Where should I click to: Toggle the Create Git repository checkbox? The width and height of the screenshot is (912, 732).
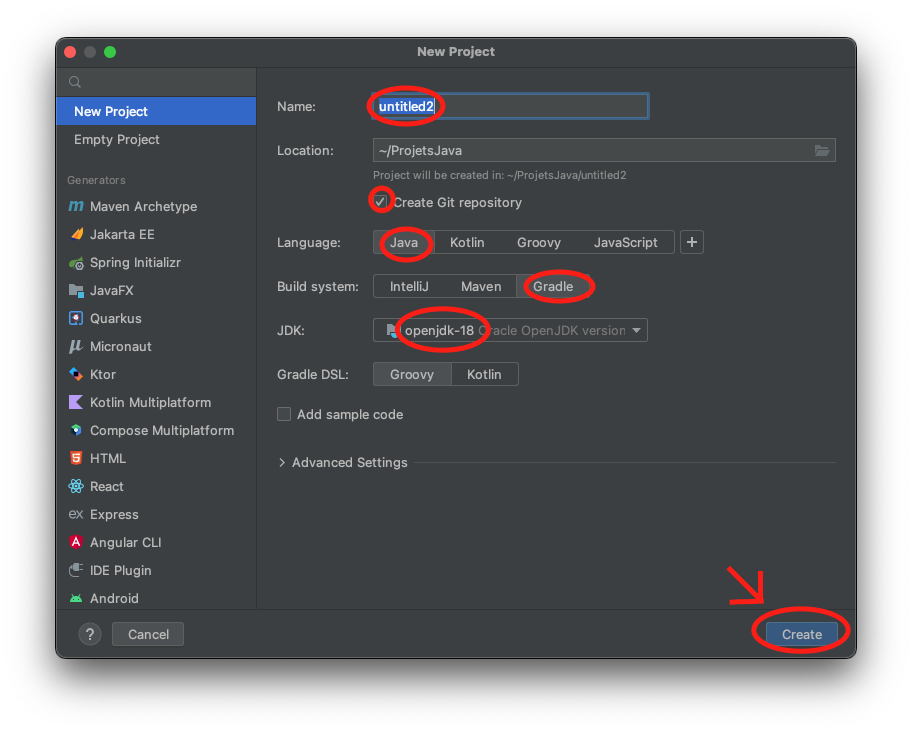click(380, 202)
